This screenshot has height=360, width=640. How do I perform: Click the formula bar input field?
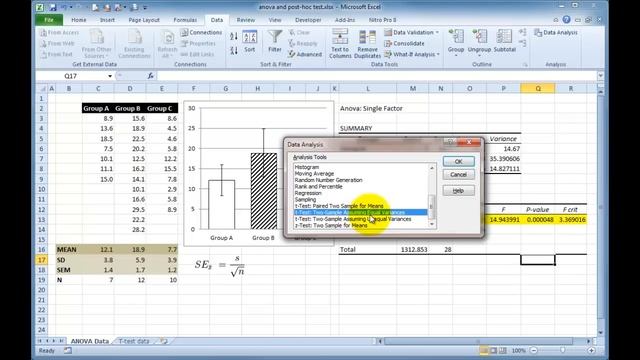click(x=377, y=76)
